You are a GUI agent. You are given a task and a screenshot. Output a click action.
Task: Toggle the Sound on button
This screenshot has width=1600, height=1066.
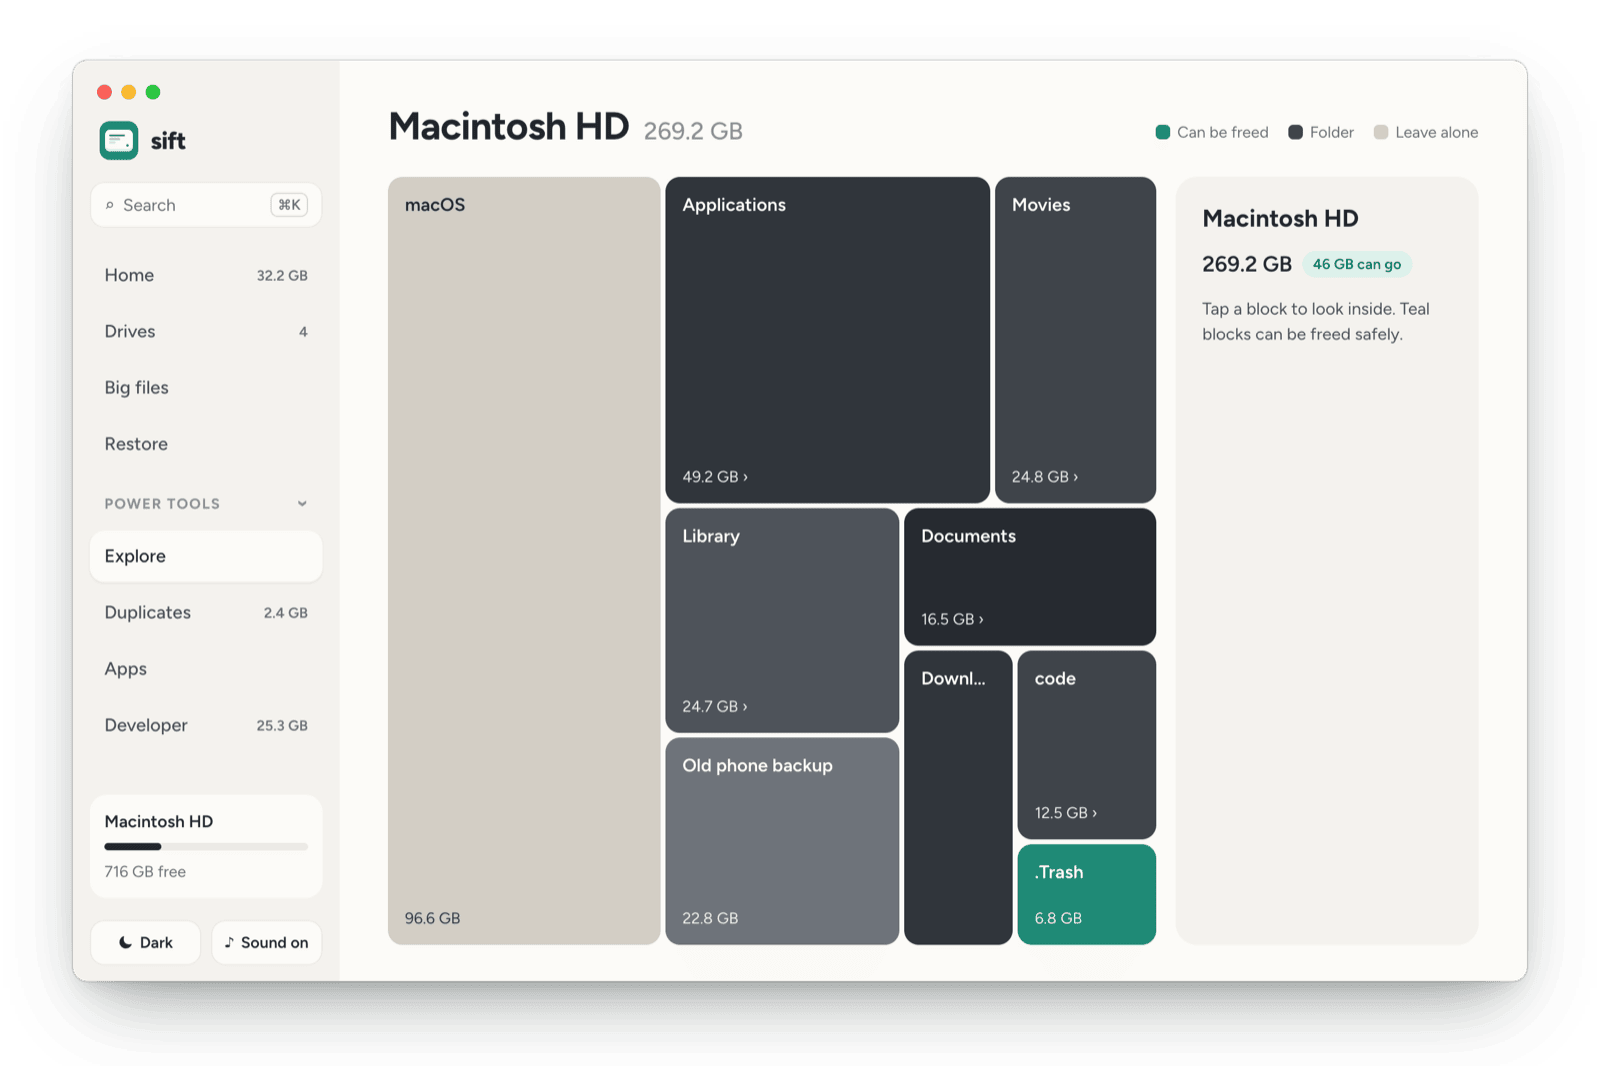click(x=267, y=942)
